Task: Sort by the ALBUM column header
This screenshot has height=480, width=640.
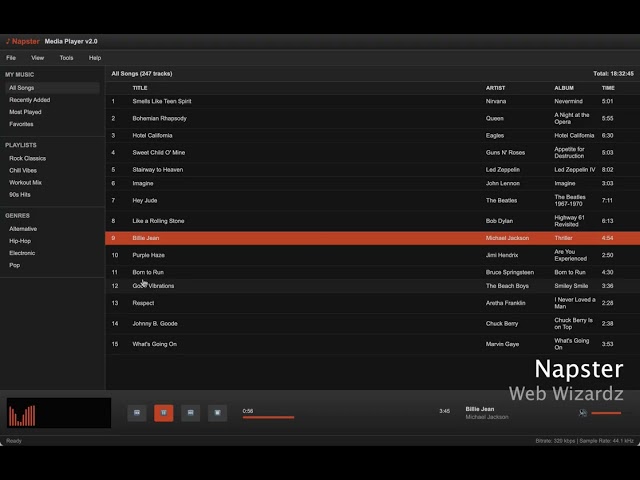Action: [564, 88]
